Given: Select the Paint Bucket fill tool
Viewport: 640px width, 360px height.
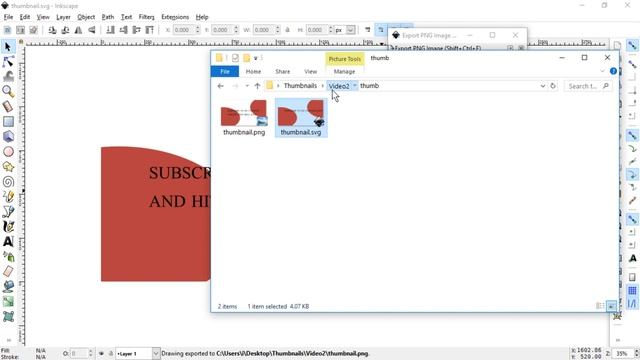Looking at the screenshot, I should click(x=8, y=287).
